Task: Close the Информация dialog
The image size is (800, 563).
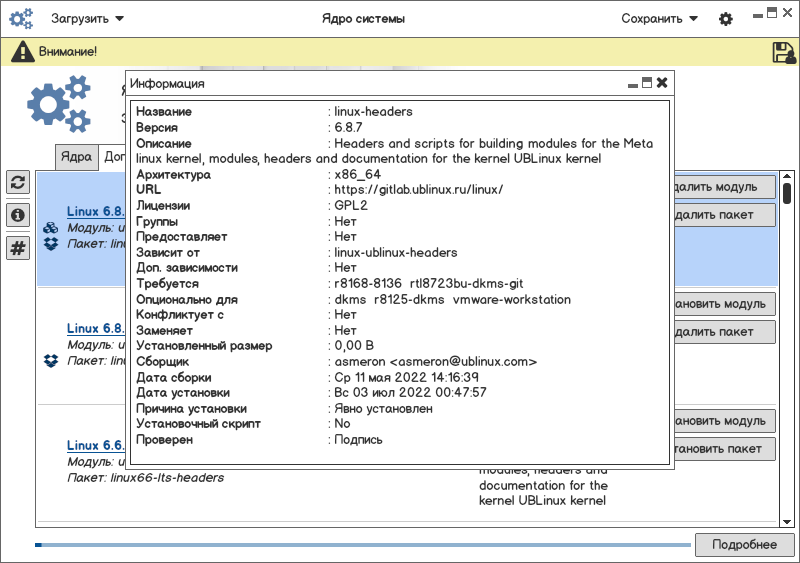Action: (662, 83)
